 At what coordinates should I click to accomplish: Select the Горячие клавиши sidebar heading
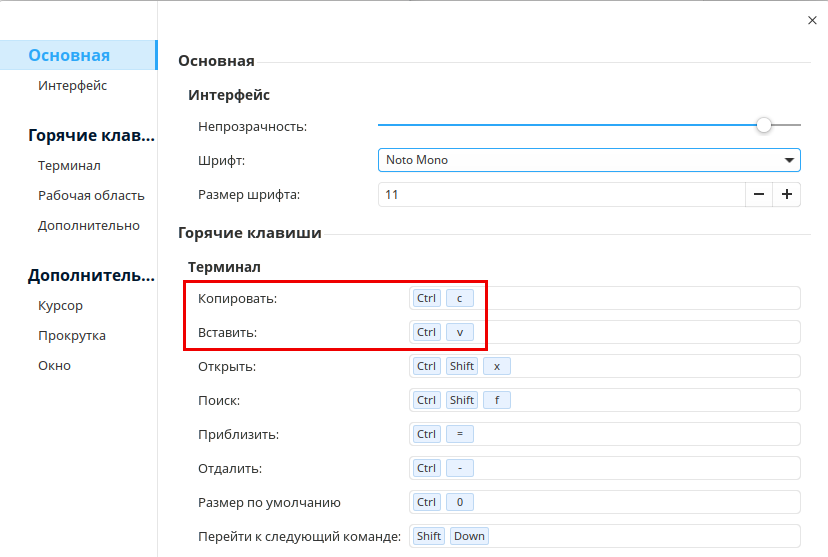tap(91, 136)
